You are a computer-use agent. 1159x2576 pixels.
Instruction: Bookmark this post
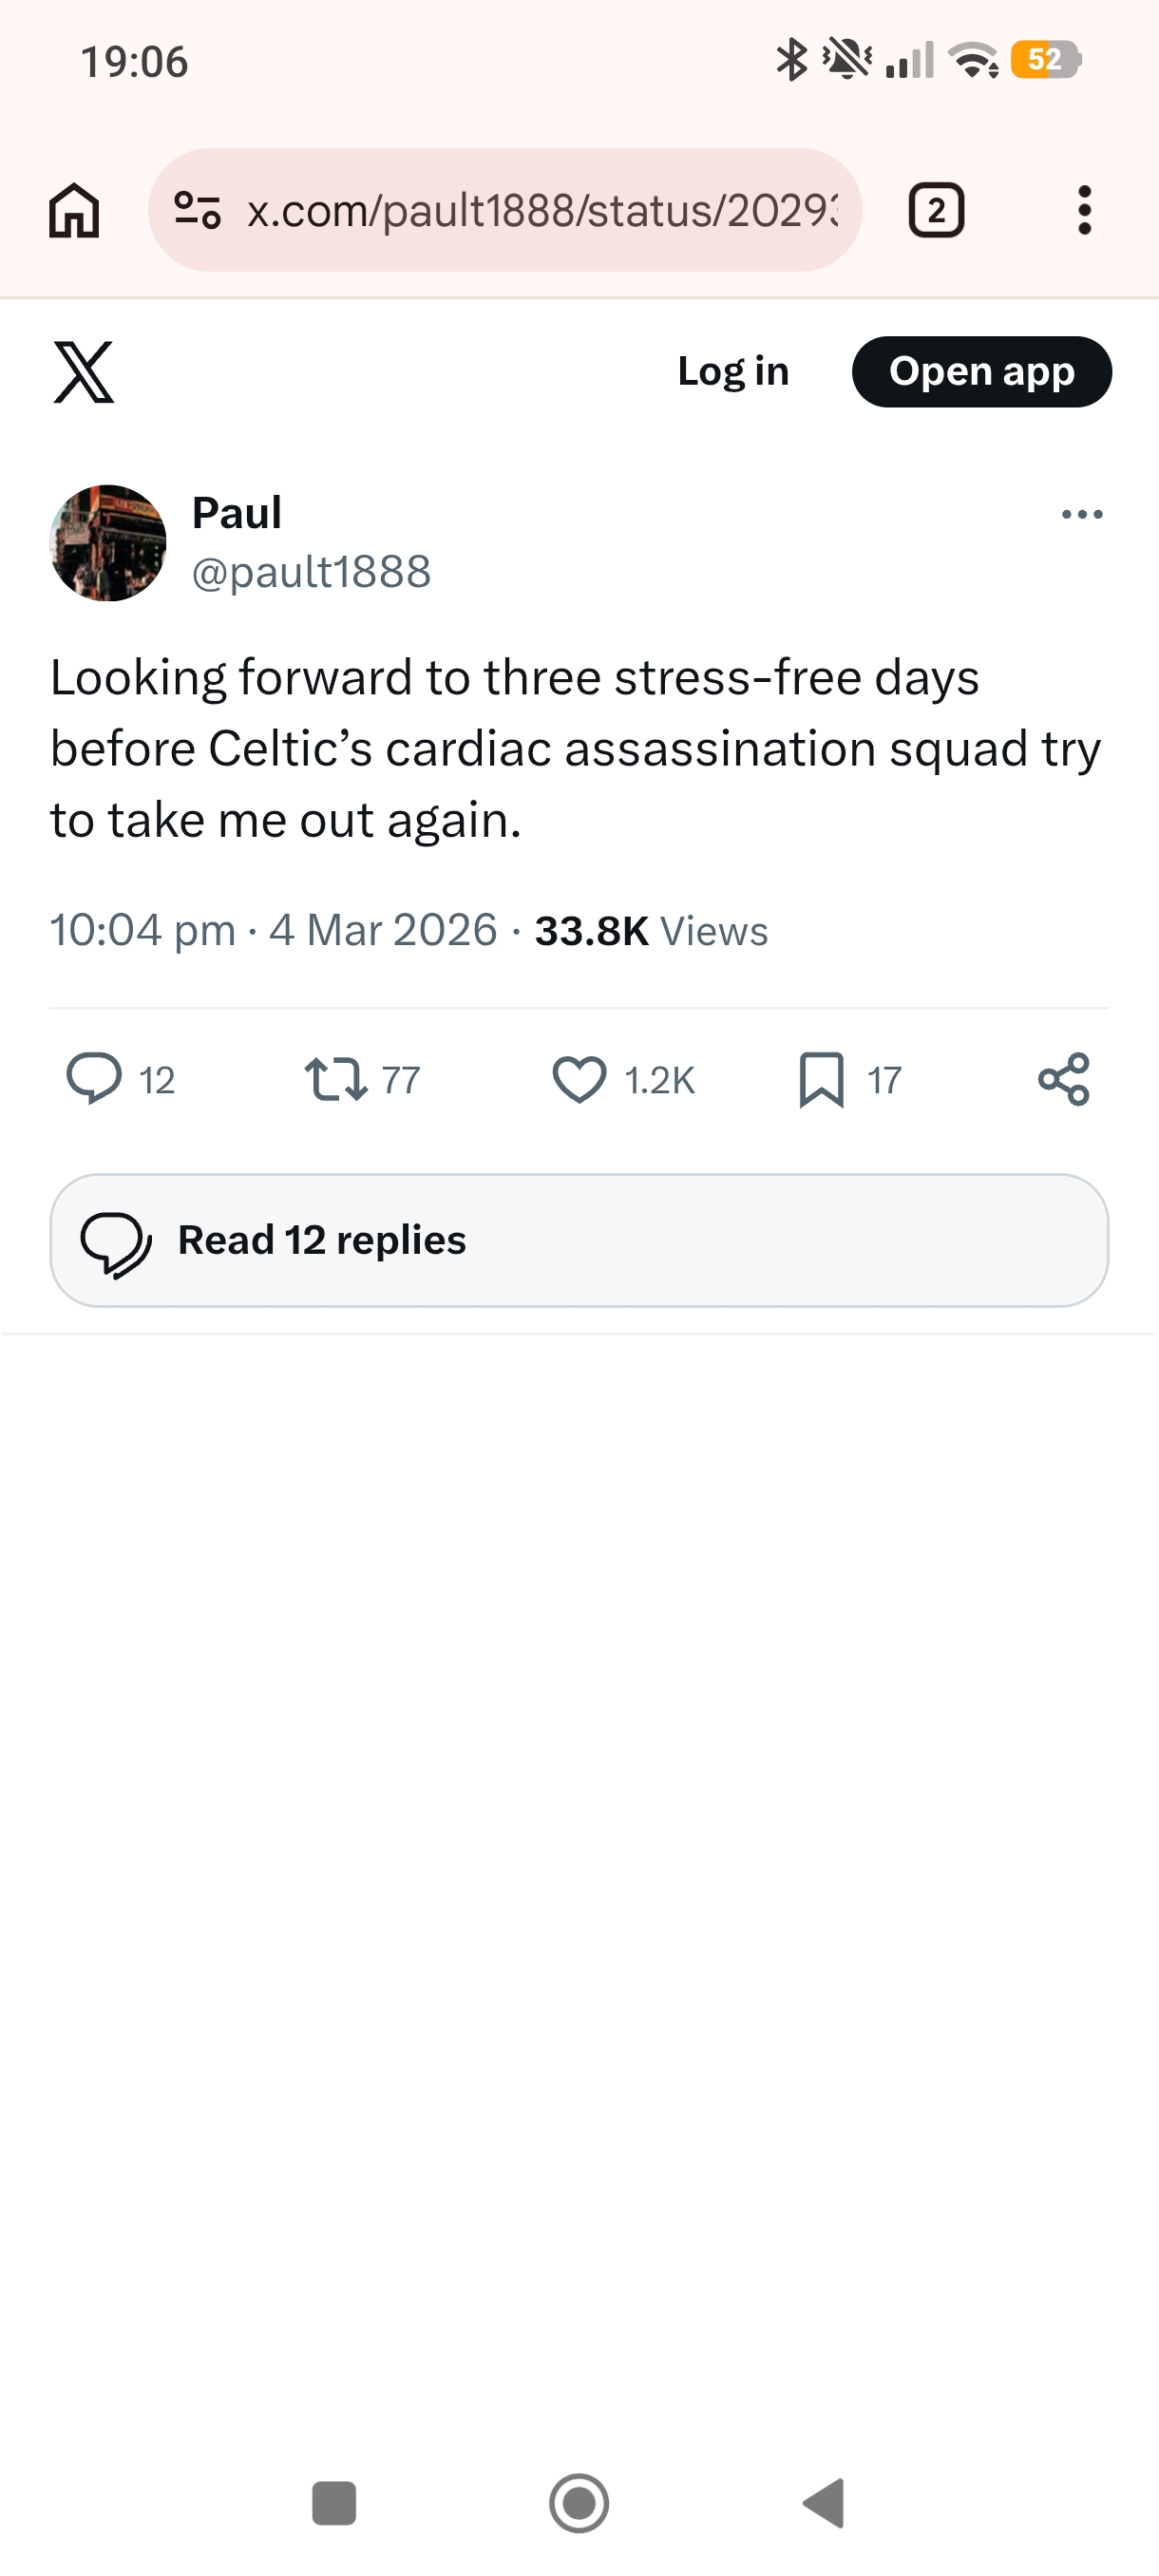pos(822,1079)
